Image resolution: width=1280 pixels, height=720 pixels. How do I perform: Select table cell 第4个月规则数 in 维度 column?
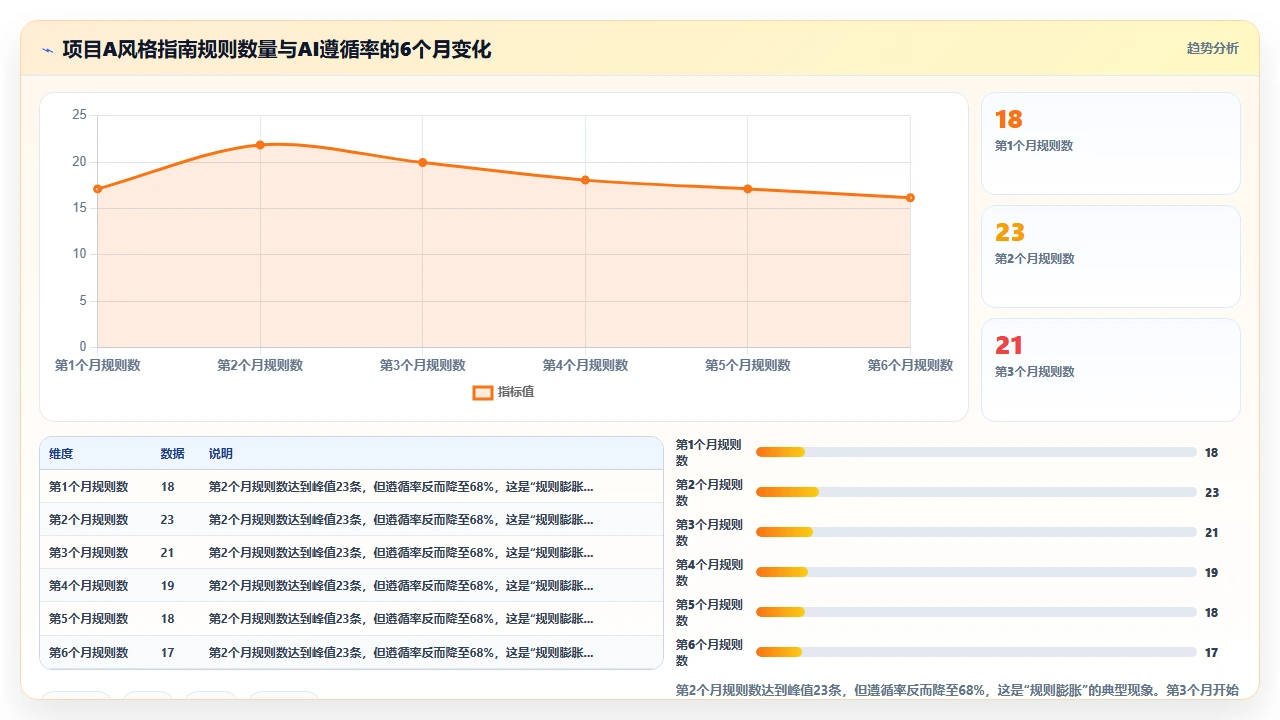point(88,586)
